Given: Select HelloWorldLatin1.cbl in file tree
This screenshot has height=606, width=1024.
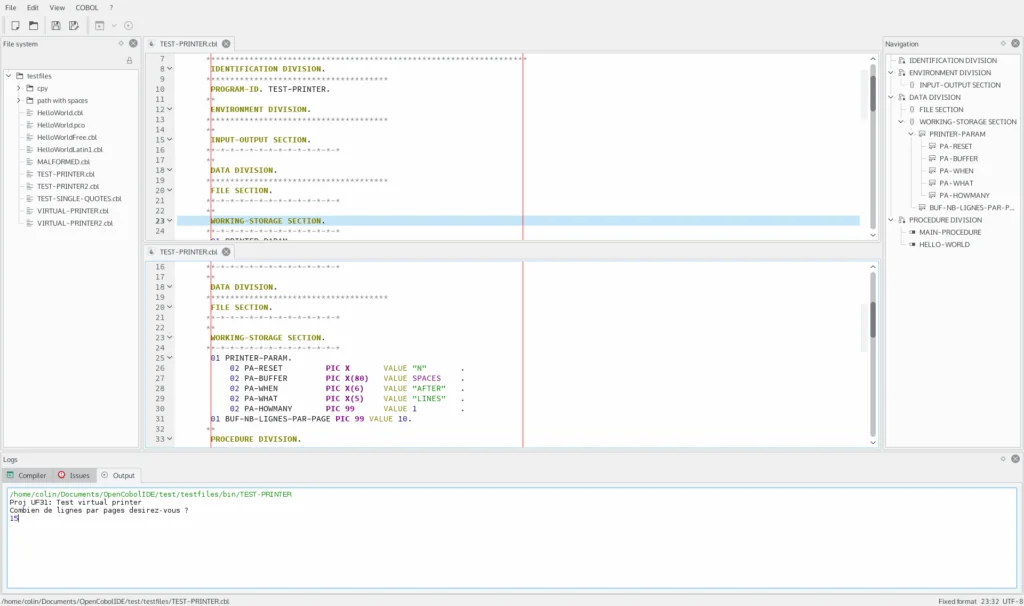Looking at the screenshot, I should click(x=70, y=150).
